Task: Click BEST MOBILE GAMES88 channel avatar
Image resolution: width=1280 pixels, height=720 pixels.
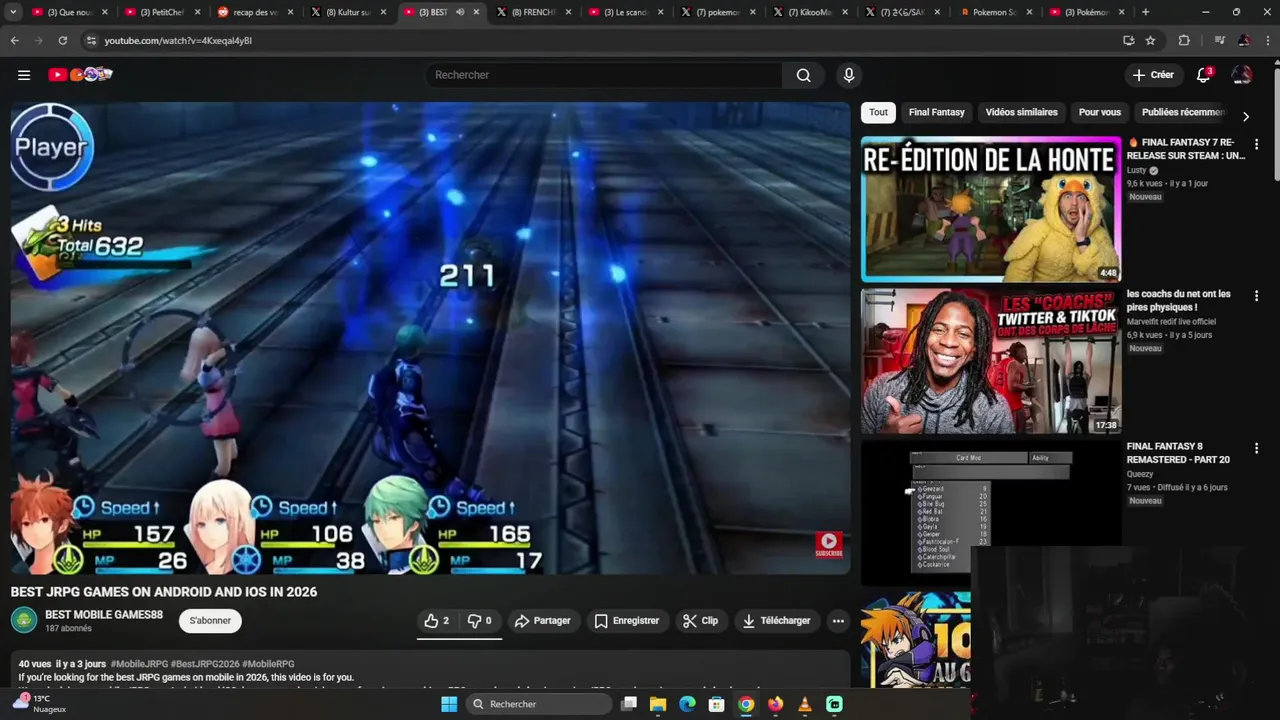Action: pos(24,620)
